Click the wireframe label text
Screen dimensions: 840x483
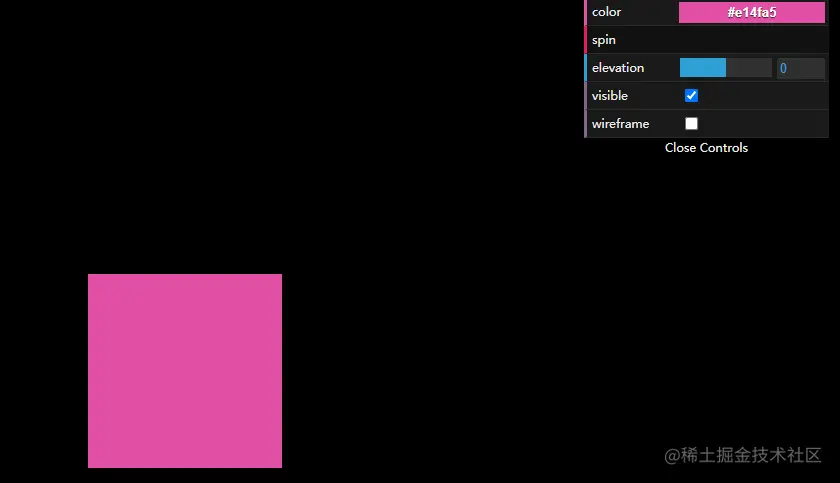coord(620,124)
